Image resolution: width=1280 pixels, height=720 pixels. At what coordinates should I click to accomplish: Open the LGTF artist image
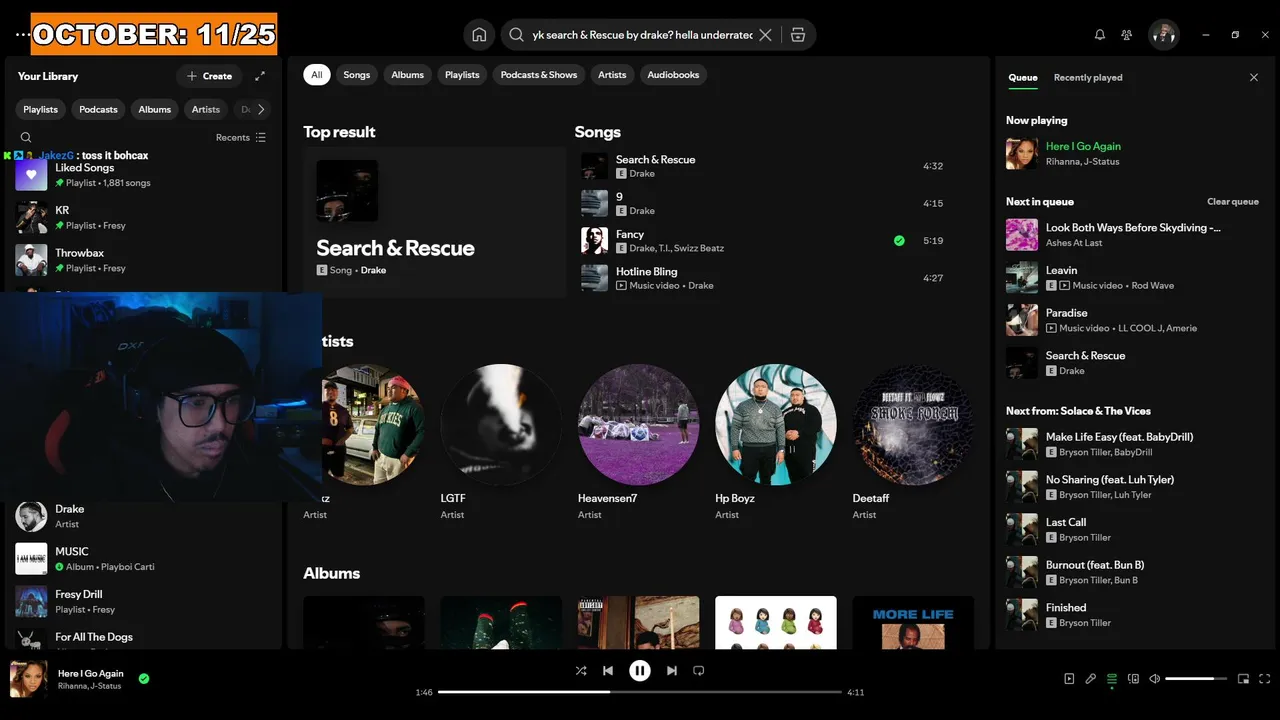[x=501, y=424]
